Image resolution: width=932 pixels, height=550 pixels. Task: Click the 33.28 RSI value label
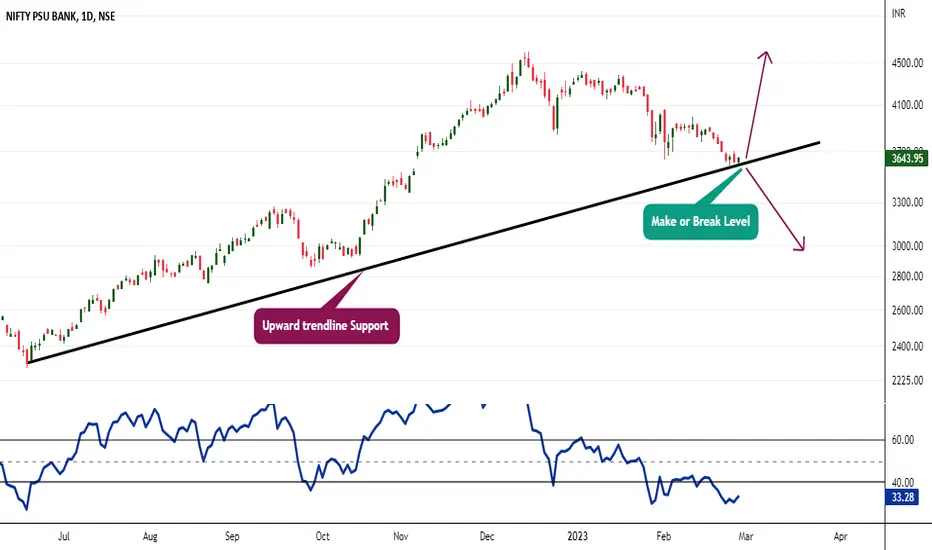(903, 497)
